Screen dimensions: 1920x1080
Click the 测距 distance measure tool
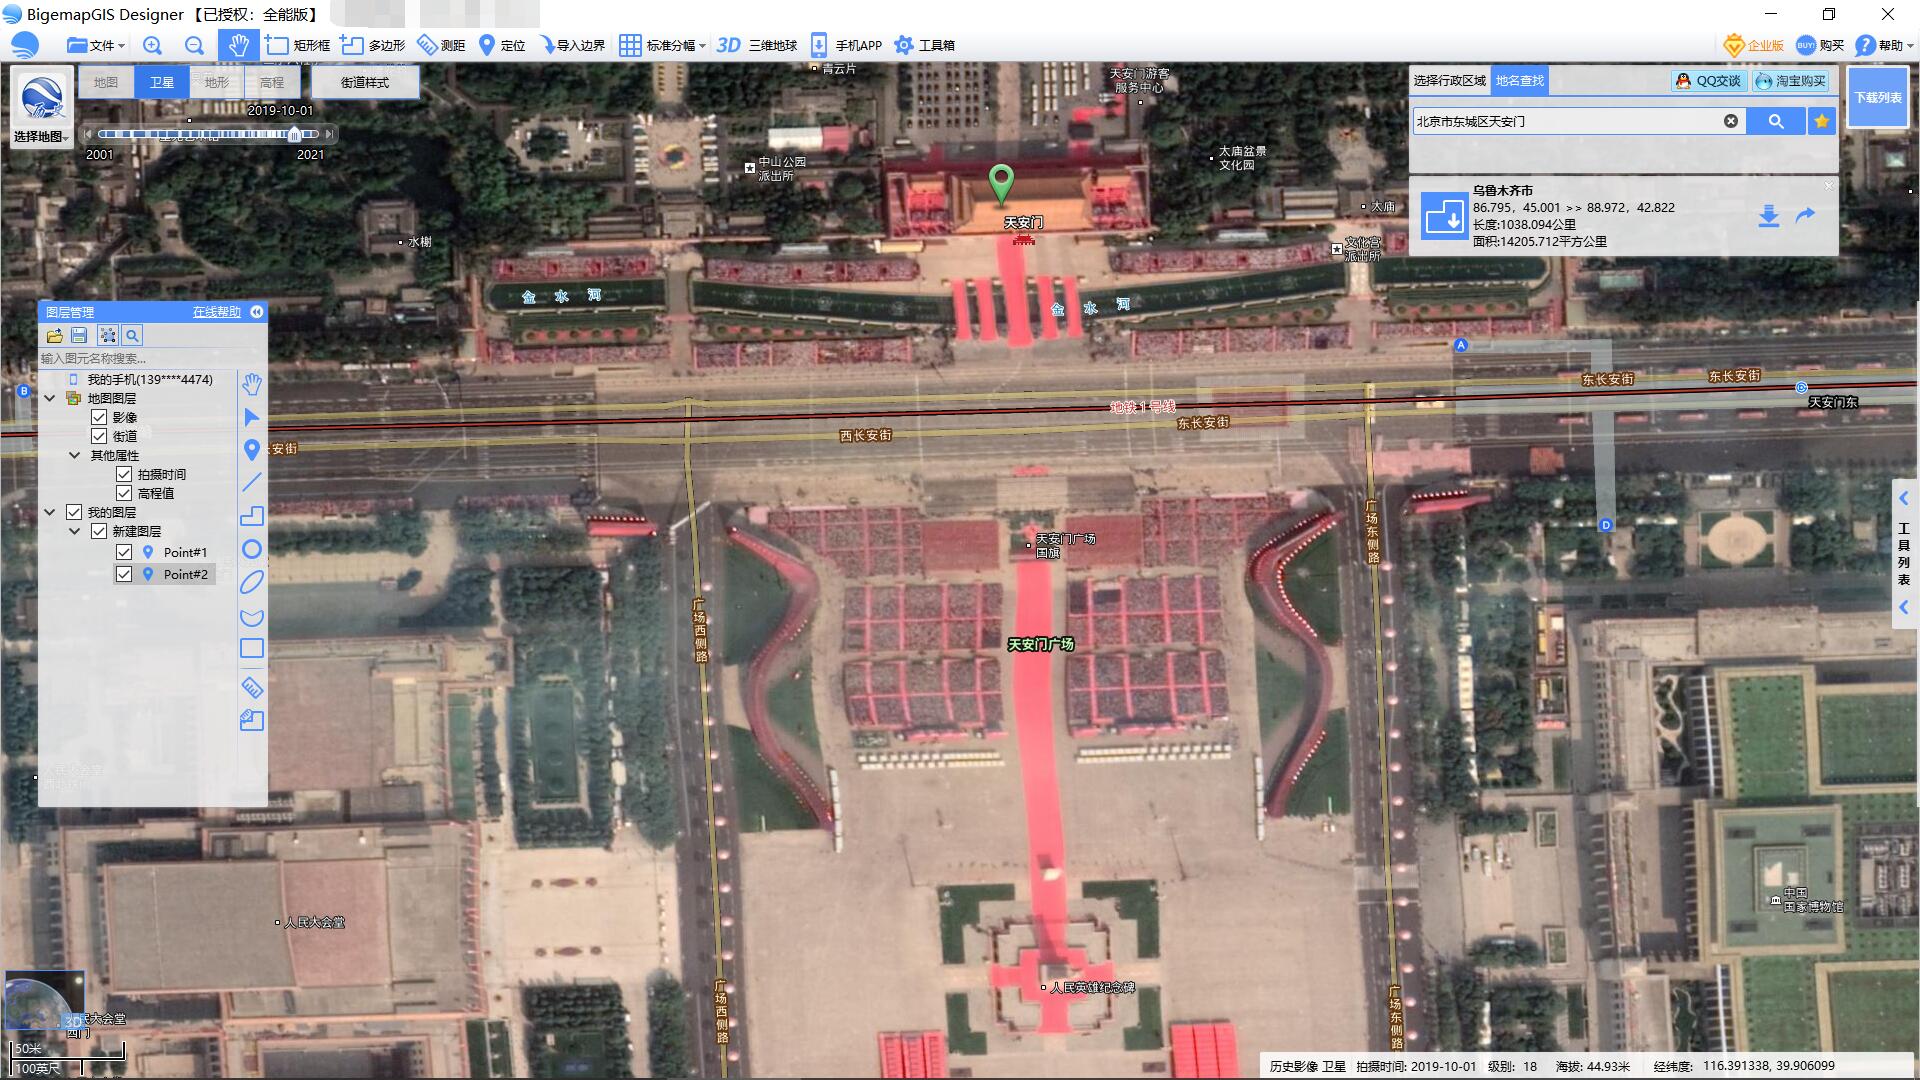click(x=441, y=45)
